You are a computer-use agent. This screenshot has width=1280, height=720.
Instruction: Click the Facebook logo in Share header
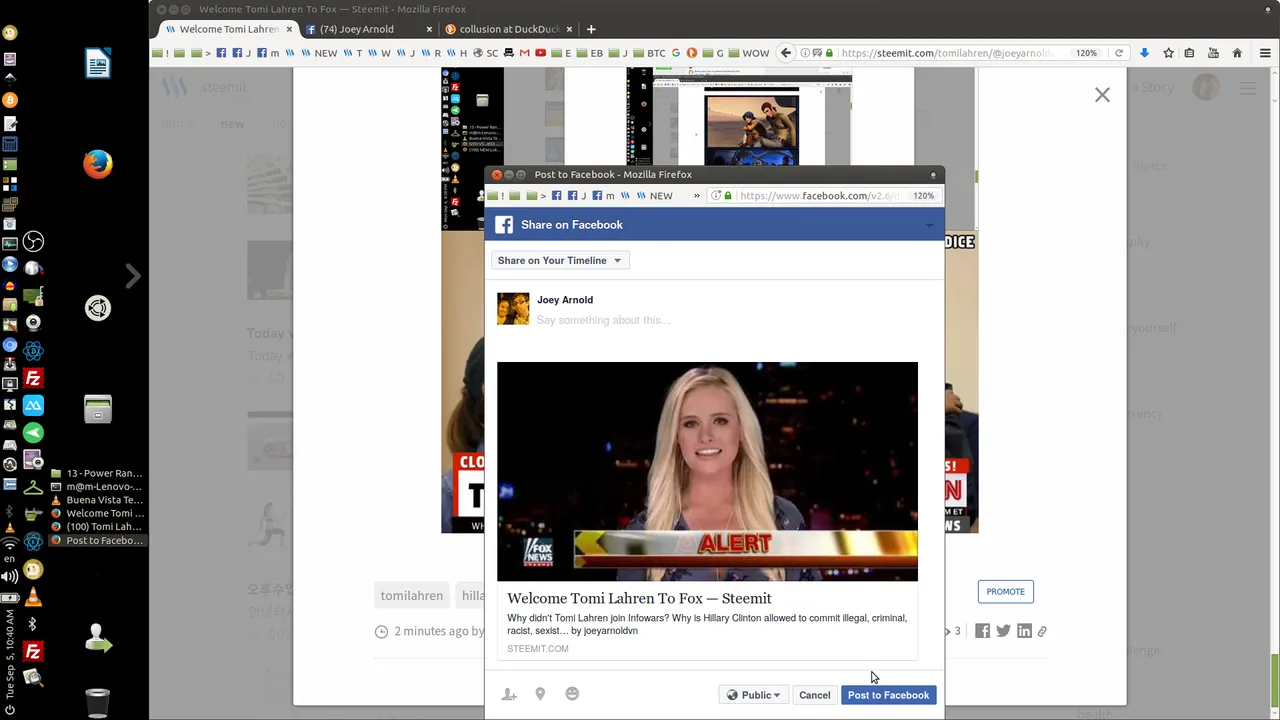pyautogui.click(x=504, y=225)
